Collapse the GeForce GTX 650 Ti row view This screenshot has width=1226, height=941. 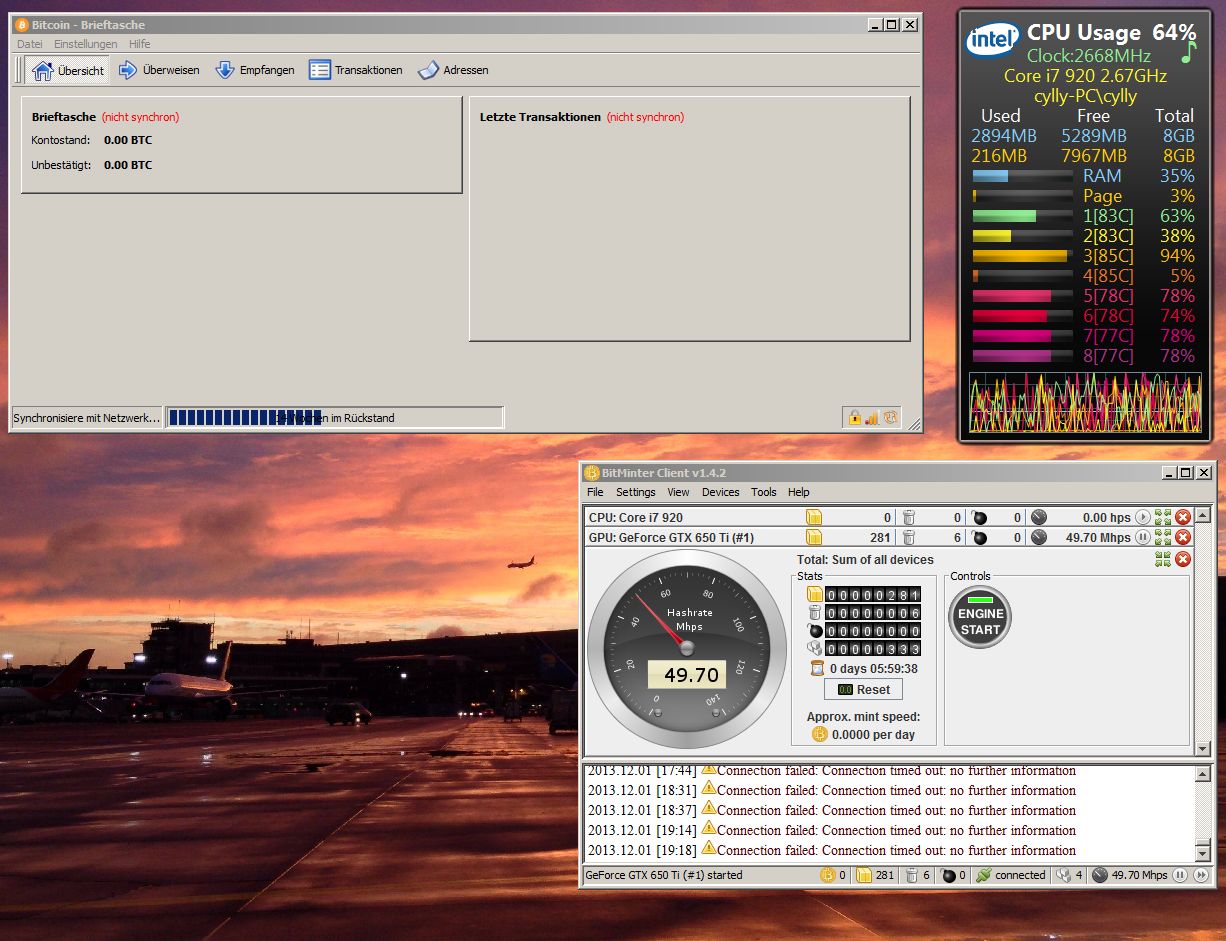pyautogui.click(x=1163, y=537)
